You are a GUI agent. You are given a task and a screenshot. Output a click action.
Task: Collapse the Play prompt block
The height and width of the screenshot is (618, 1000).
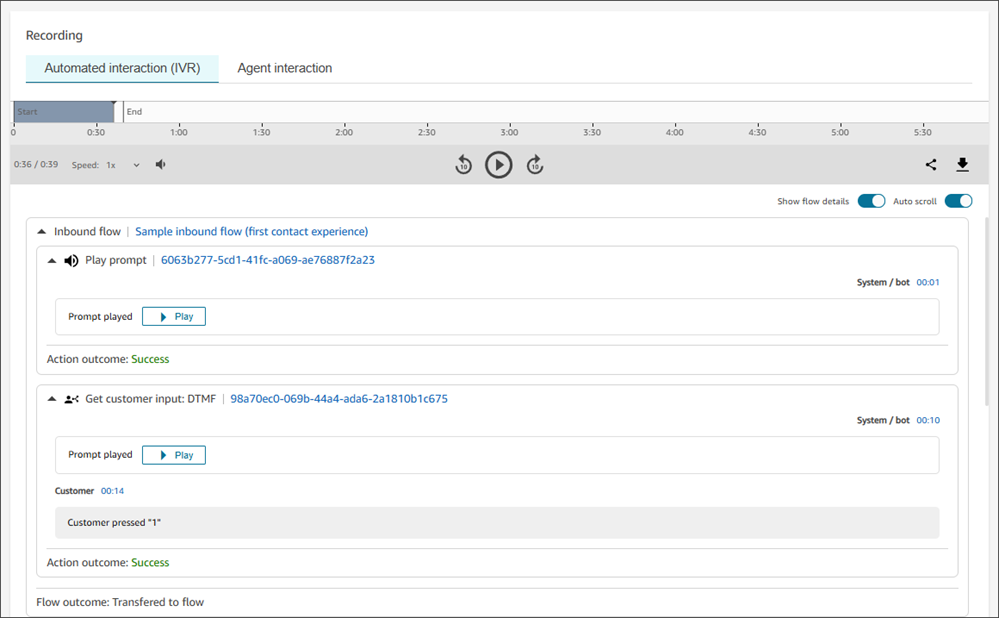tap(52, 261)
